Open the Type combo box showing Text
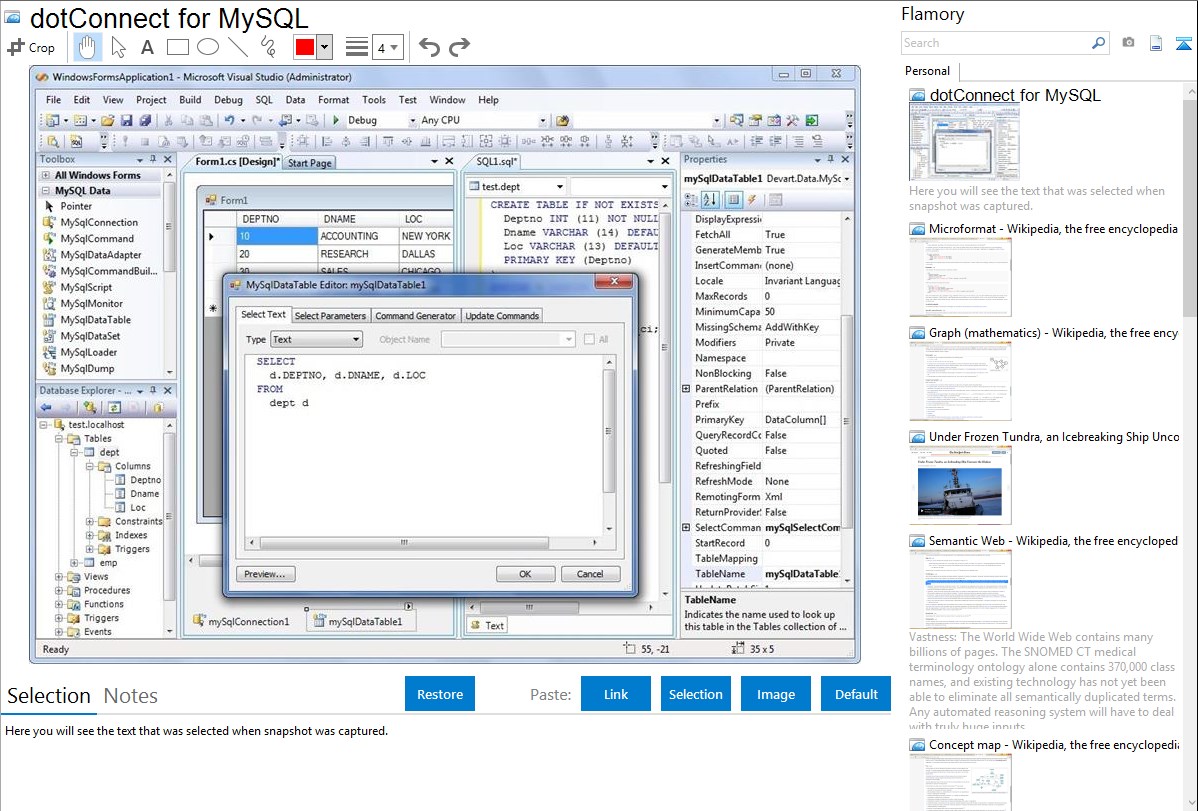This screenshot has width=1198, height=811. point(316,339)
